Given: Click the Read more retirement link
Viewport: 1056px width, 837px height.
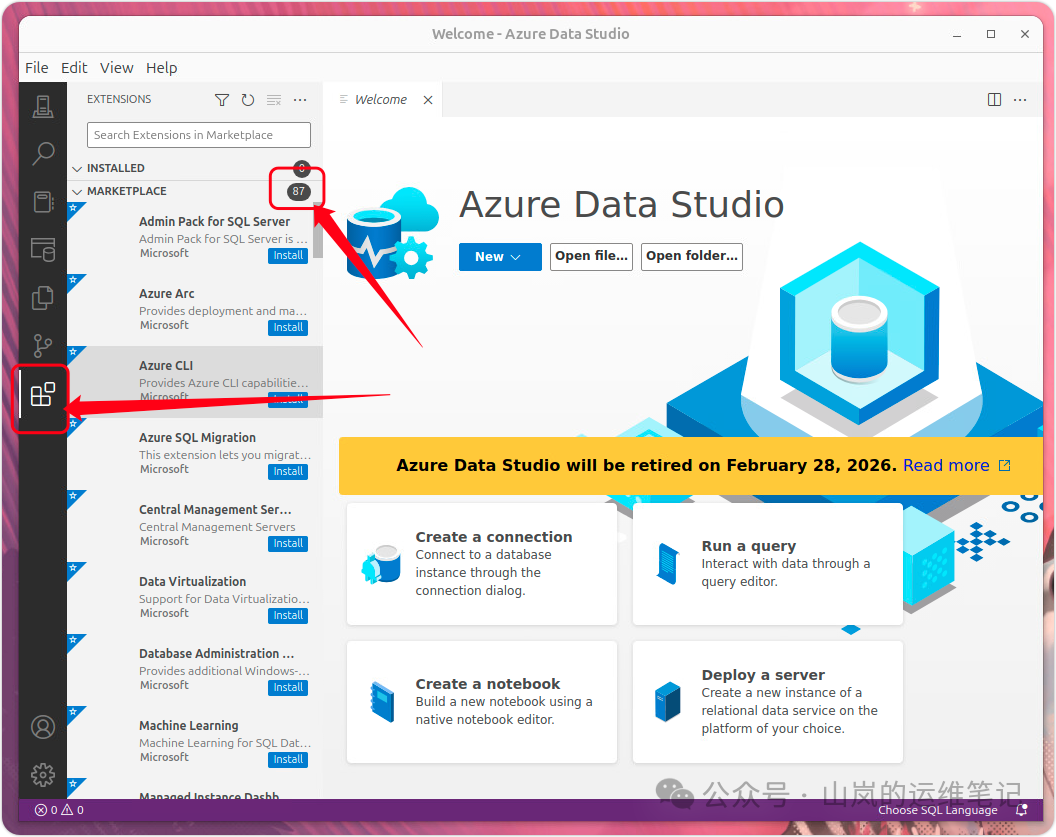Looking at the screenshot, I should click(x=947, y=465).
